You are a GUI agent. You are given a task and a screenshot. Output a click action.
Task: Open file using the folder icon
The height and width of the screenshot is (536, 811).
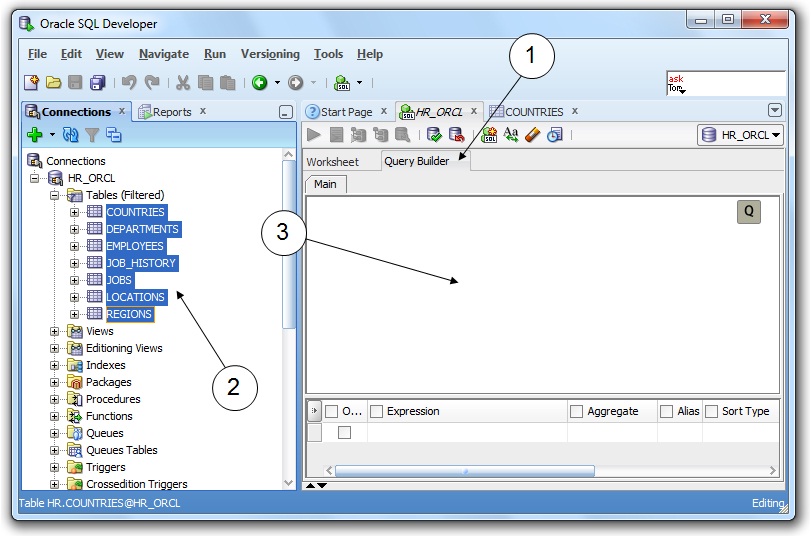pyautogui.click(x=53, y=83)
